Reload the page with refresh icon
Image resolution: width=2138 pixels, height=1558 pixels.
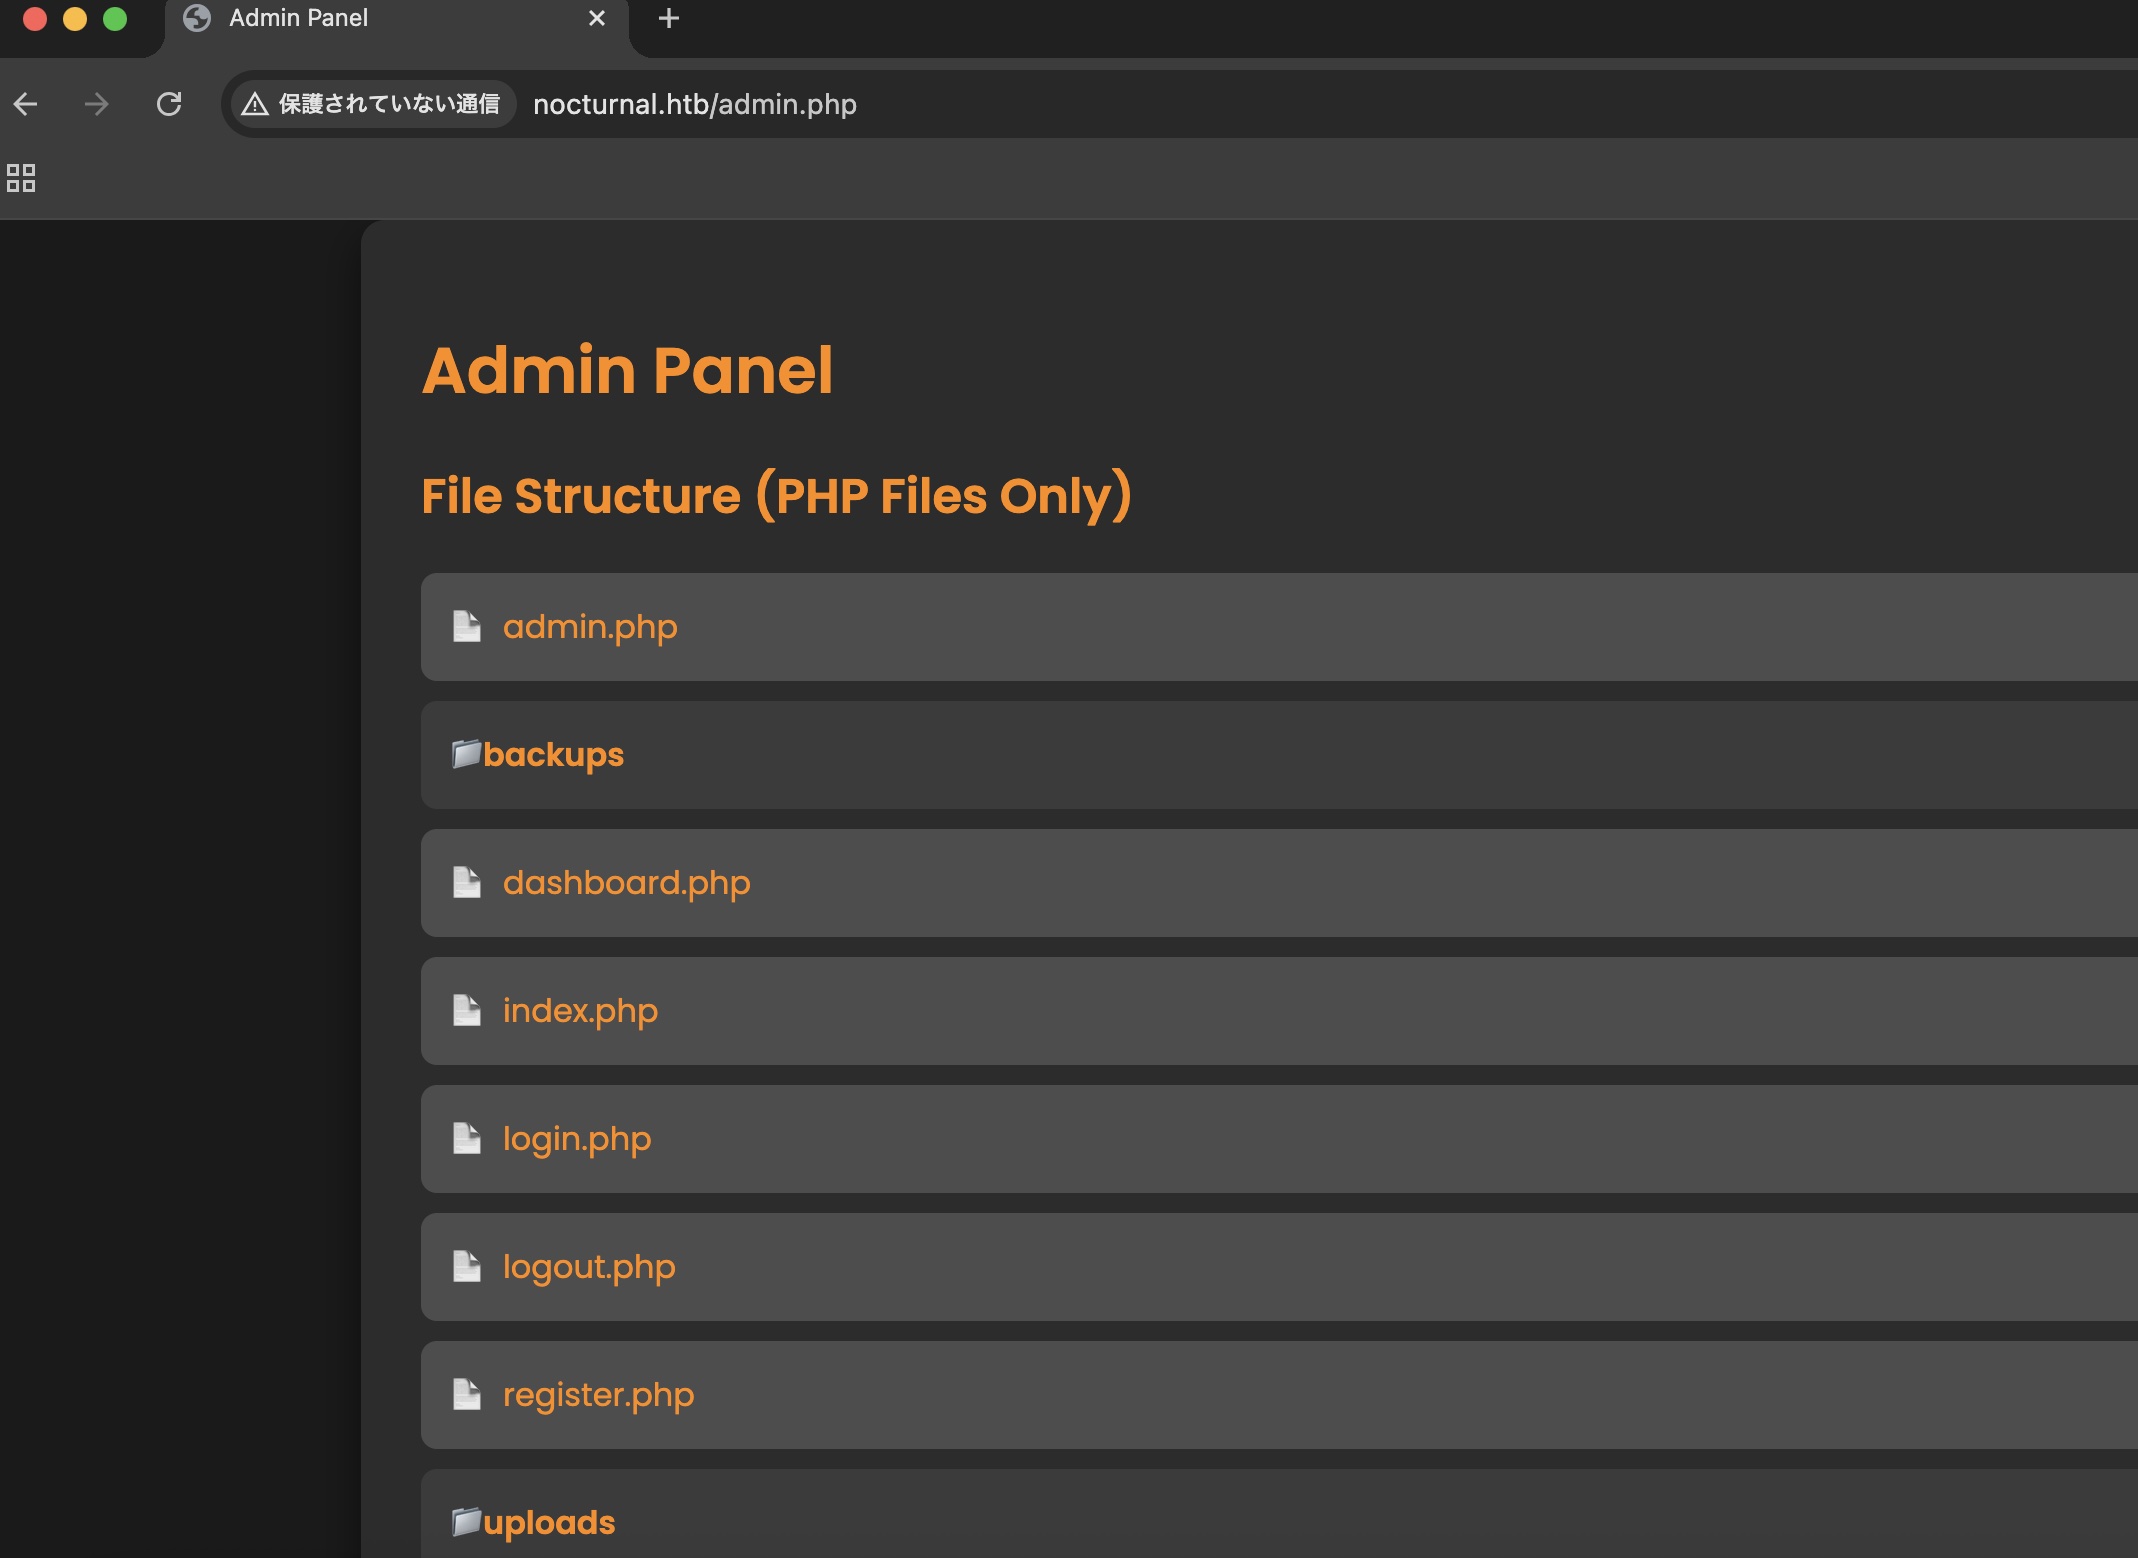point(169,104)
